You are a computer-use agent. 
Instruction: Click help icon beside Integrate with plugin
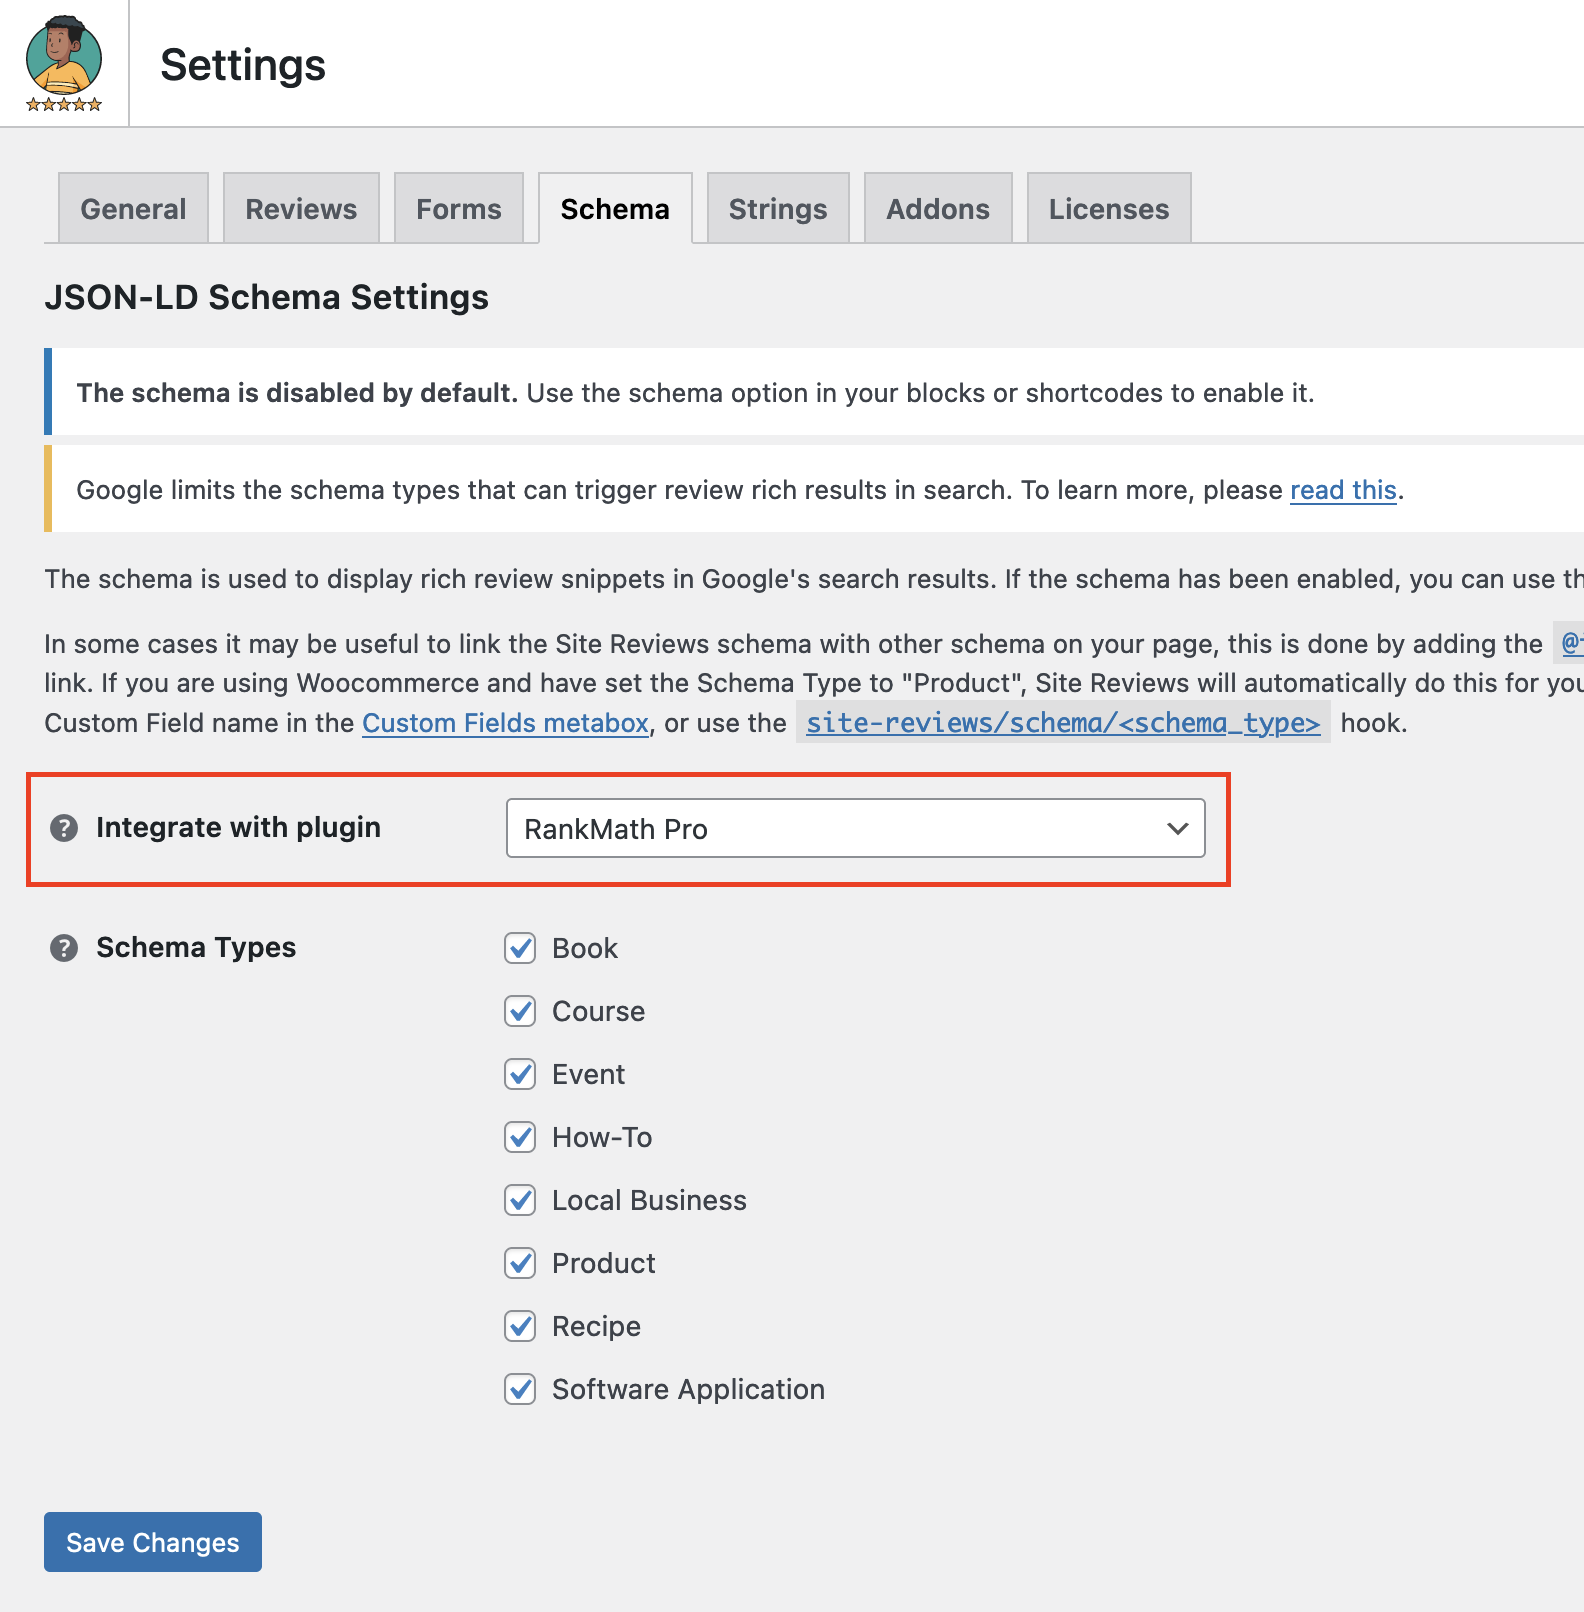tap(64, 828)
